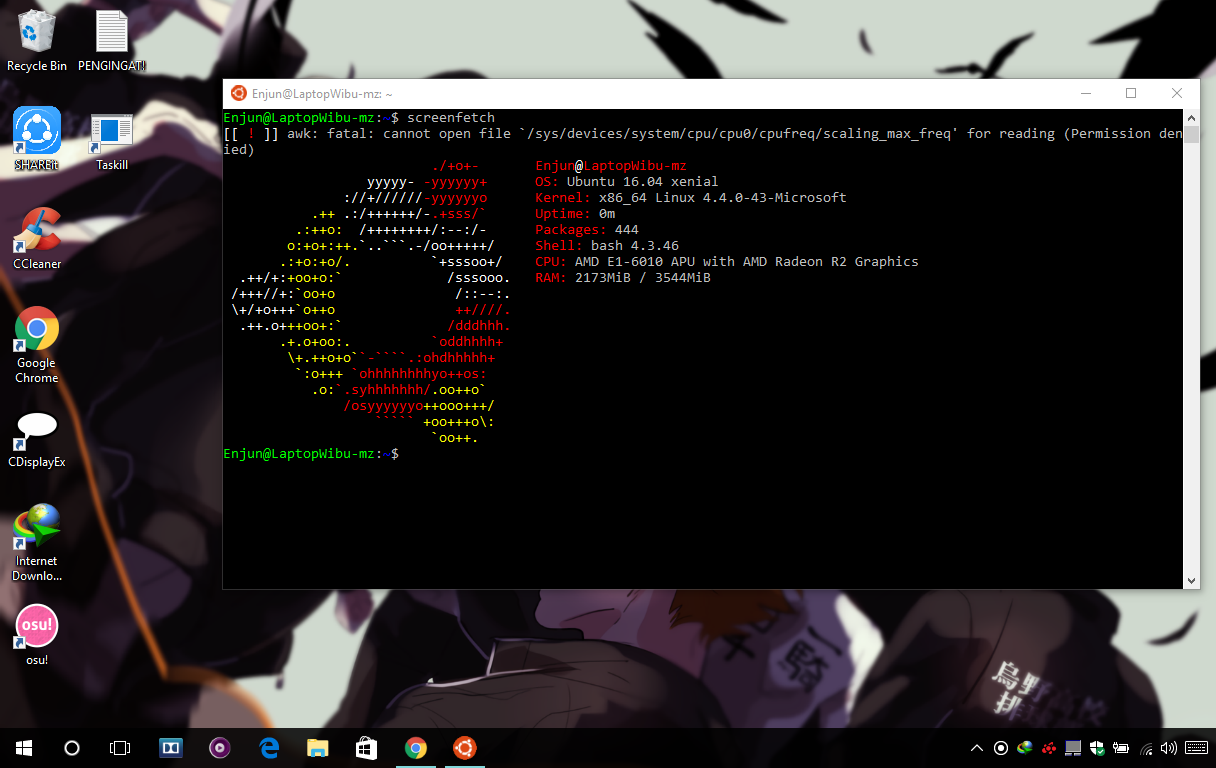Click the red dots tray icon
1216x768 pixels.
[x=1049, y=748]
